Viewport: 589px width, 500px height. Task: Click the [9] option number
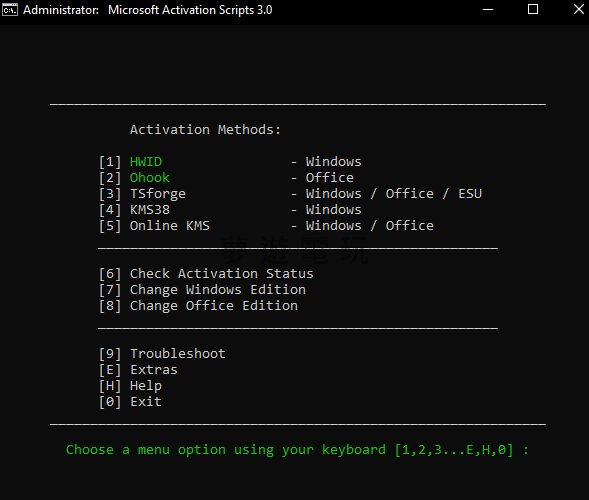110,354
